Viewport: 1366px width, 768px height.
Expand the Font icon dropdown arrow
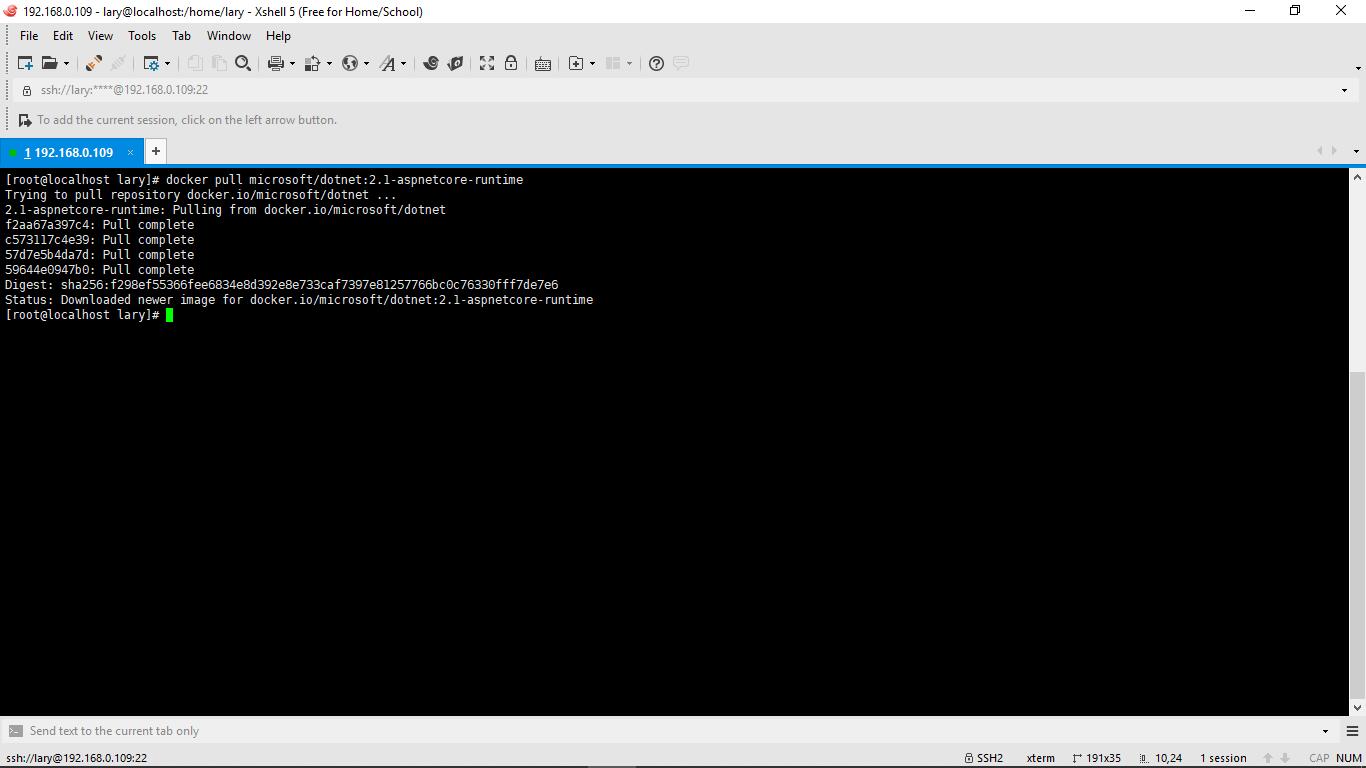(x=403, y=63)
